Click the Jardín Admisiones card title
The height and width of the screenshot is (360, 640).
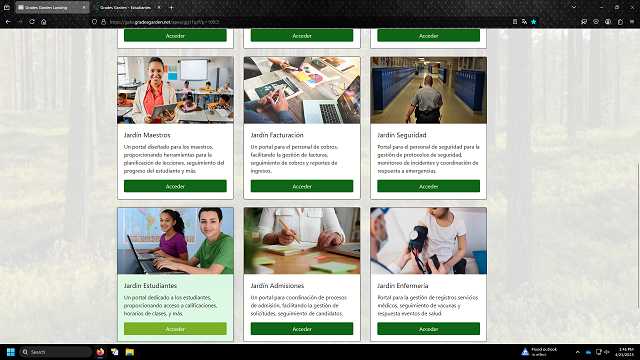[x=277, y=286]
